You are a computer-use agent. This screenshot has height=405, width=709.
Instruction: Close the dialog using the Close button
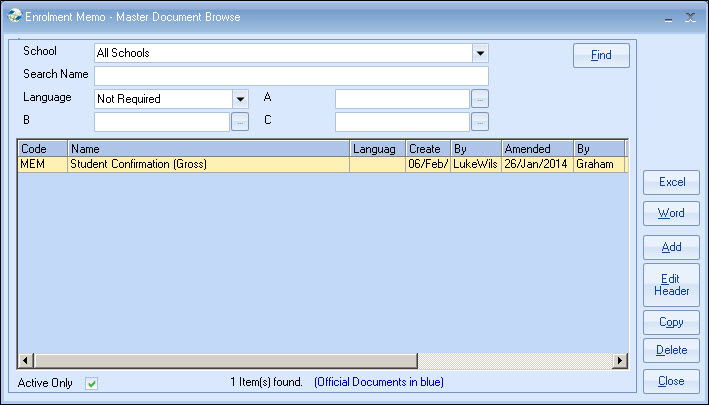click(671, 381)
